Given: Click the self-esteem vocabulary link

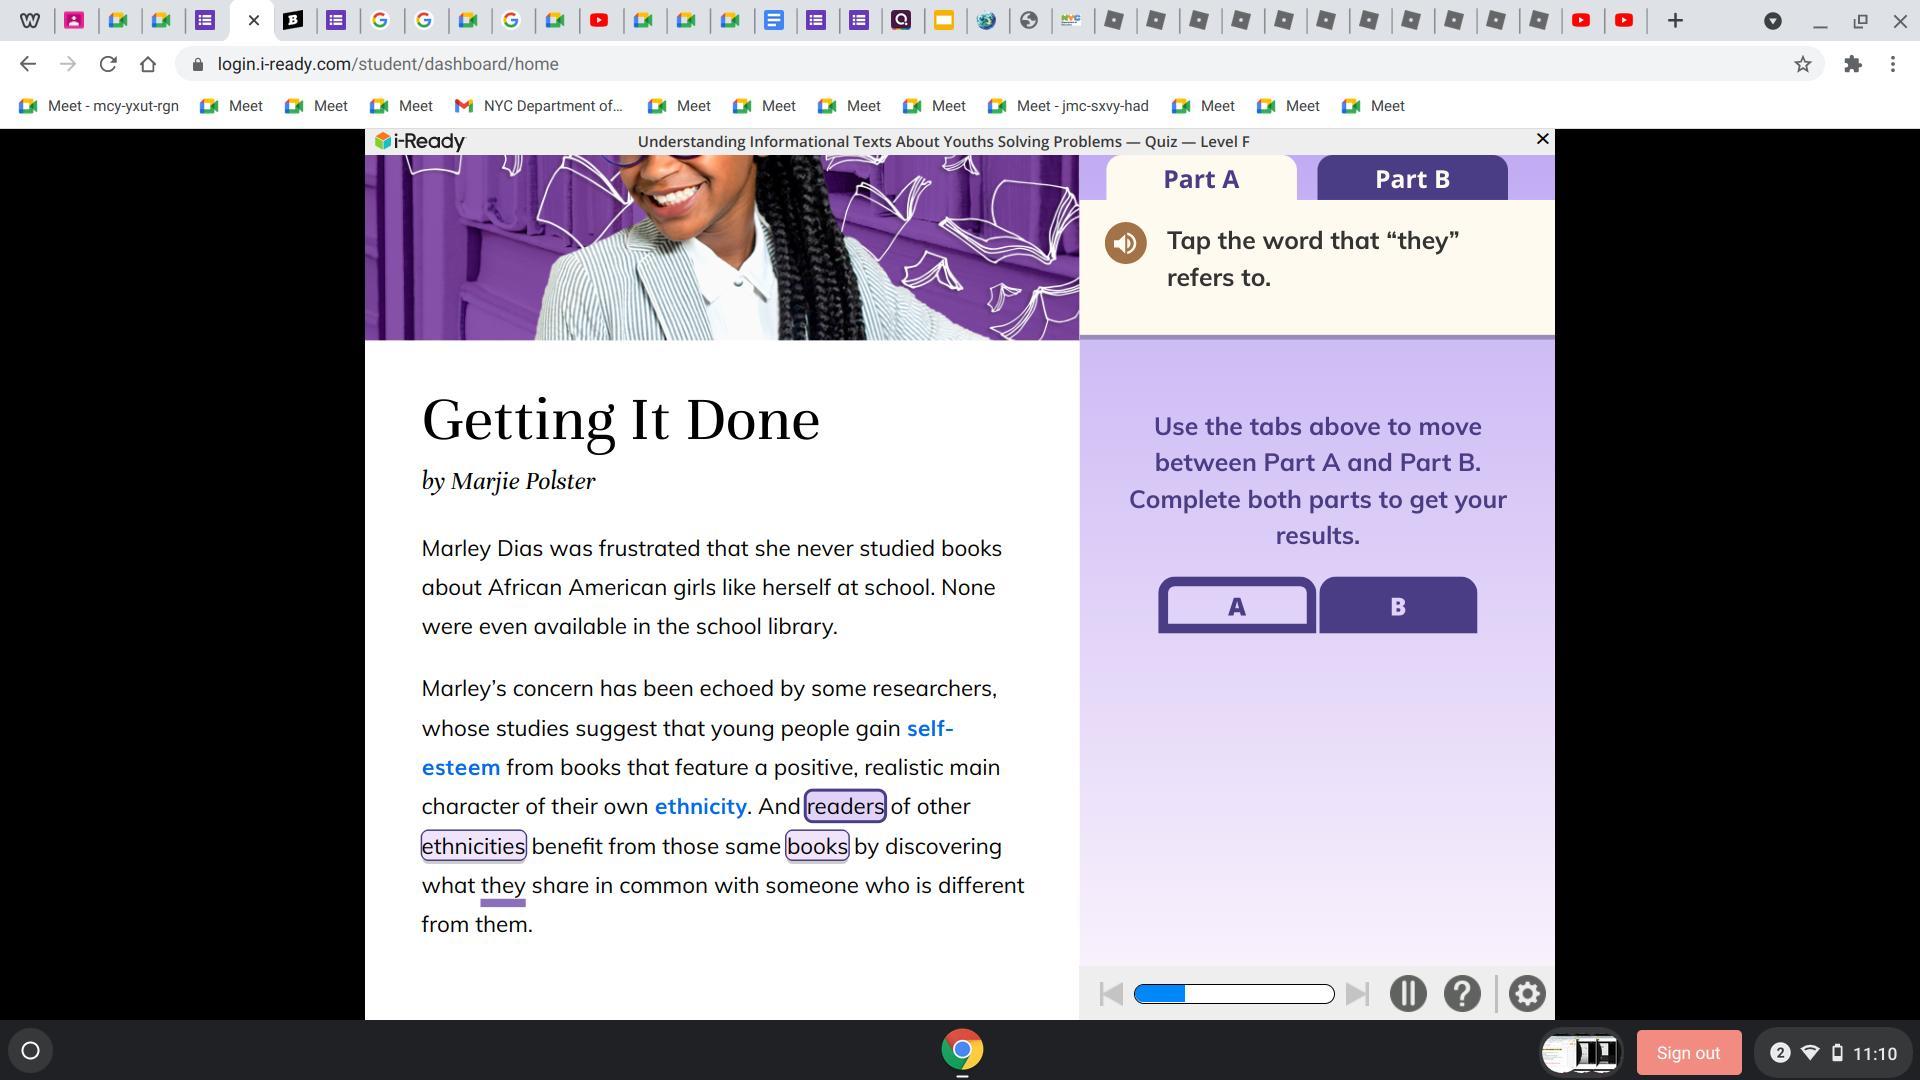Looking at the screenshot, I should click(x=929, y=729).
